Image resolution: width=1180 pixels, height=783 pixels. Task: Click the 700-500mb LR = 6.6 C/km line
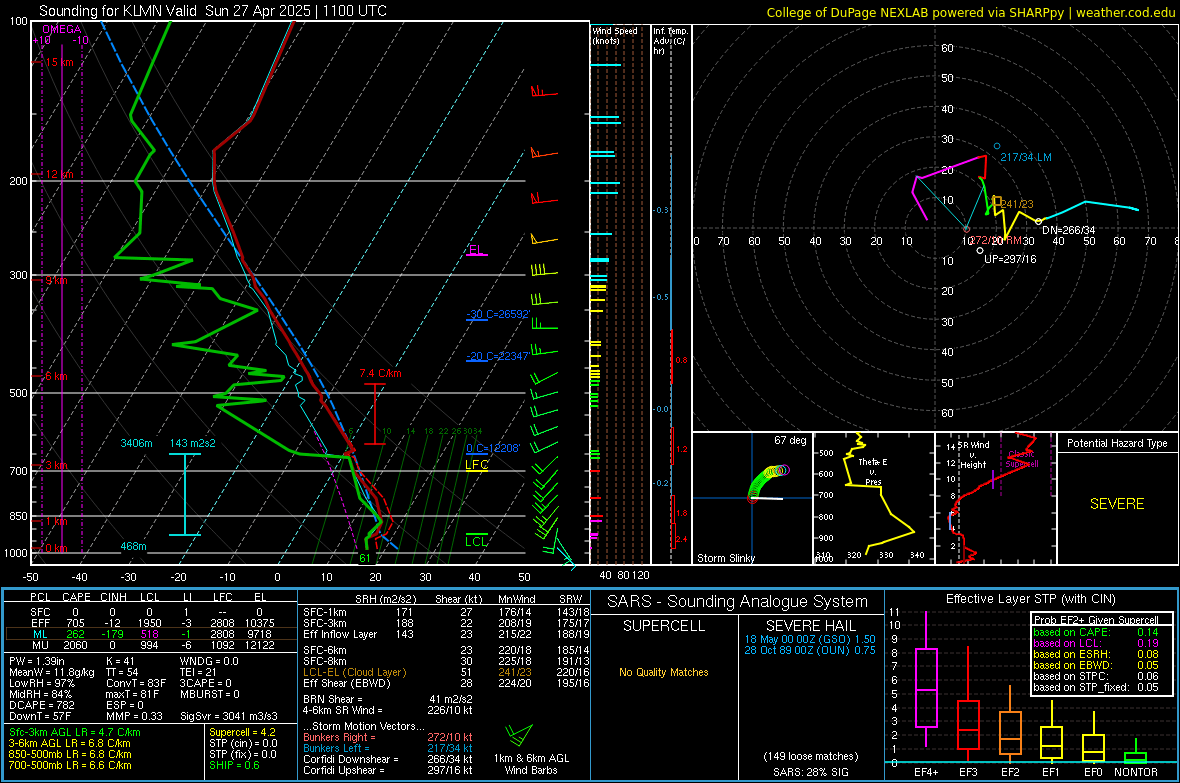pos(70,765)
